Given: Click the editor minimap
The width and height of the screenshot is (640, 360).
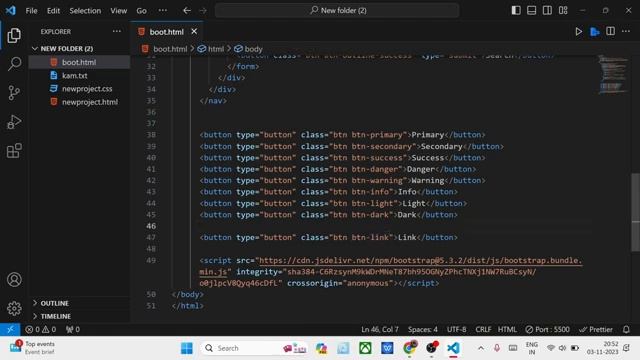Looking at the screenshot, I should click(613, 74).
